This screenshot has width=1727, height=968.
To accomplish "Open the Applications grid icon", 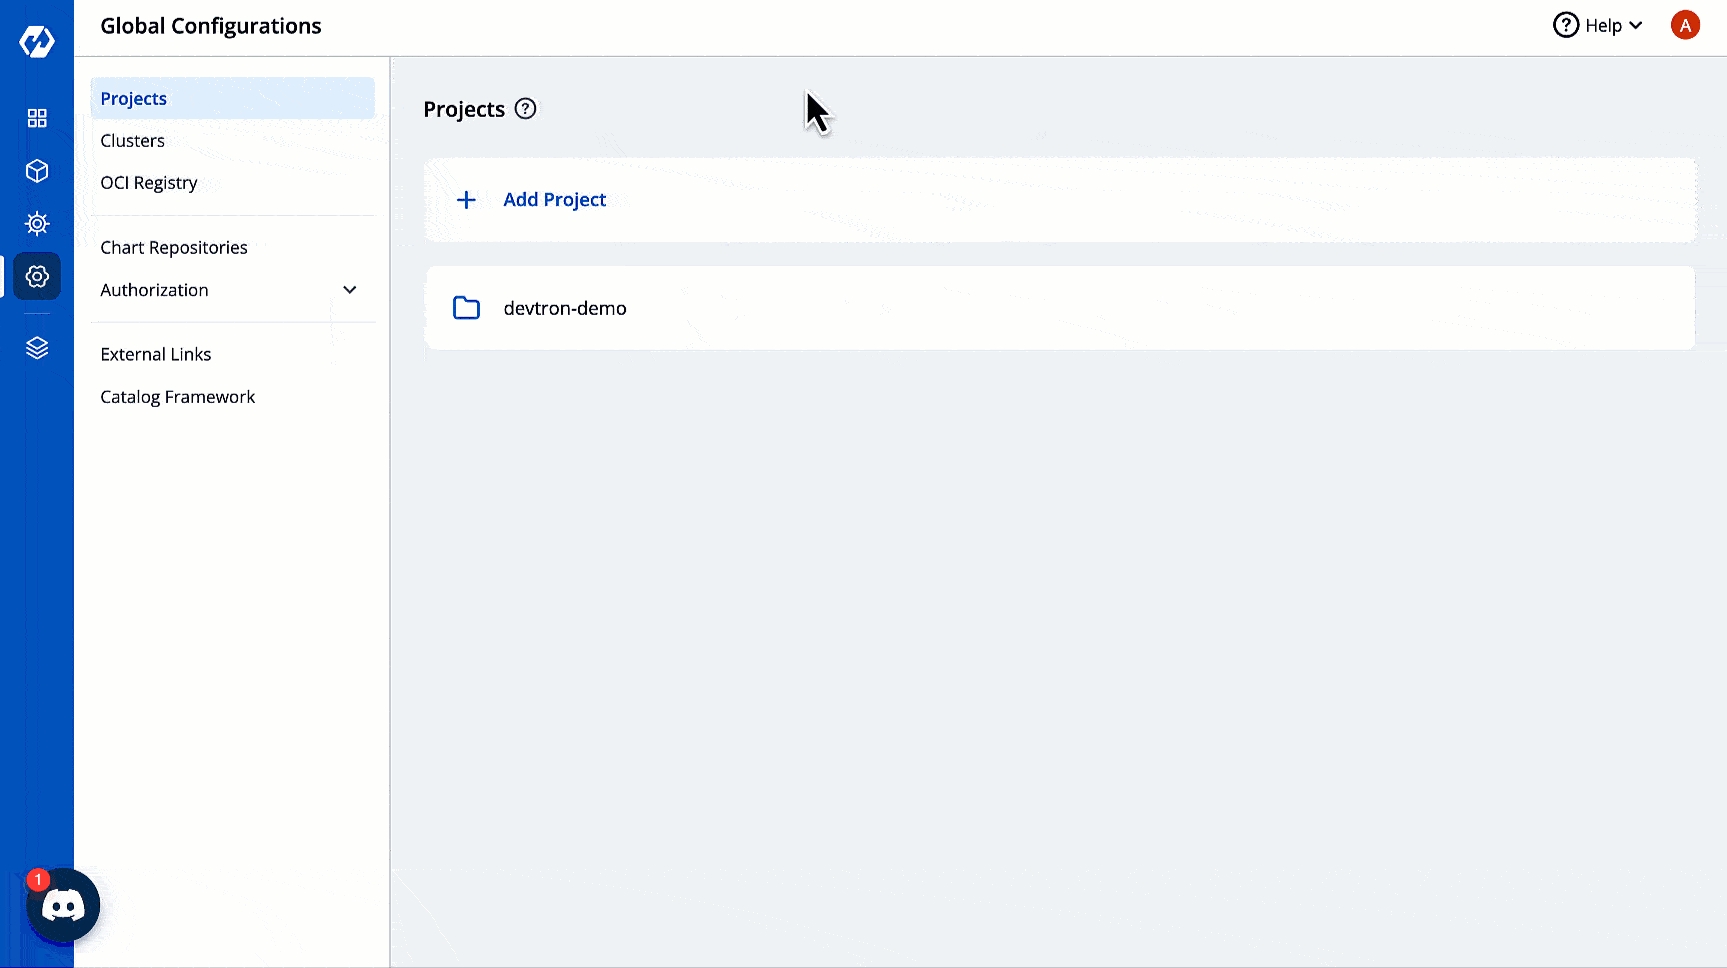I will [37, 119].
